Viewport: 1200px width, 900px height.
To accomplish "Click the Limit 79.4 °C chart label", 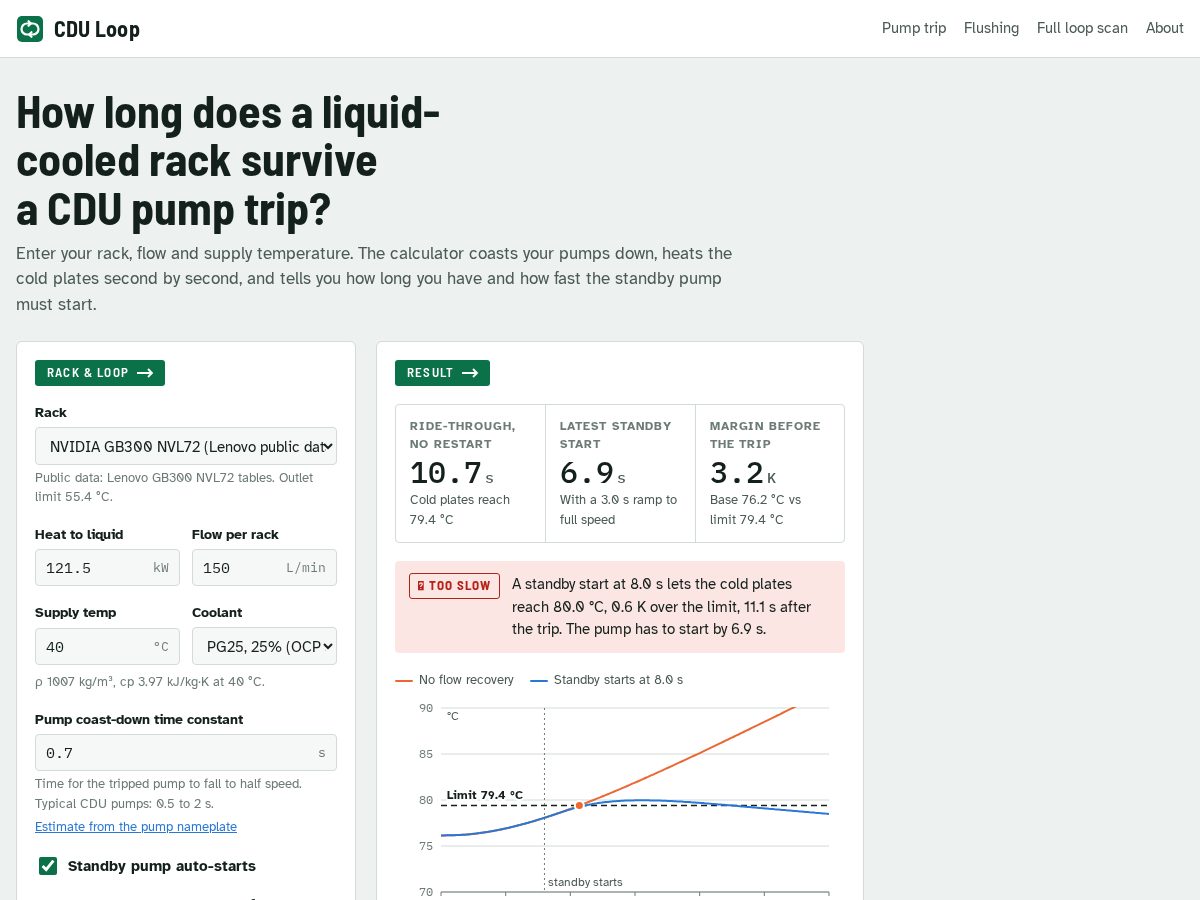I will [x=485, y=795].
